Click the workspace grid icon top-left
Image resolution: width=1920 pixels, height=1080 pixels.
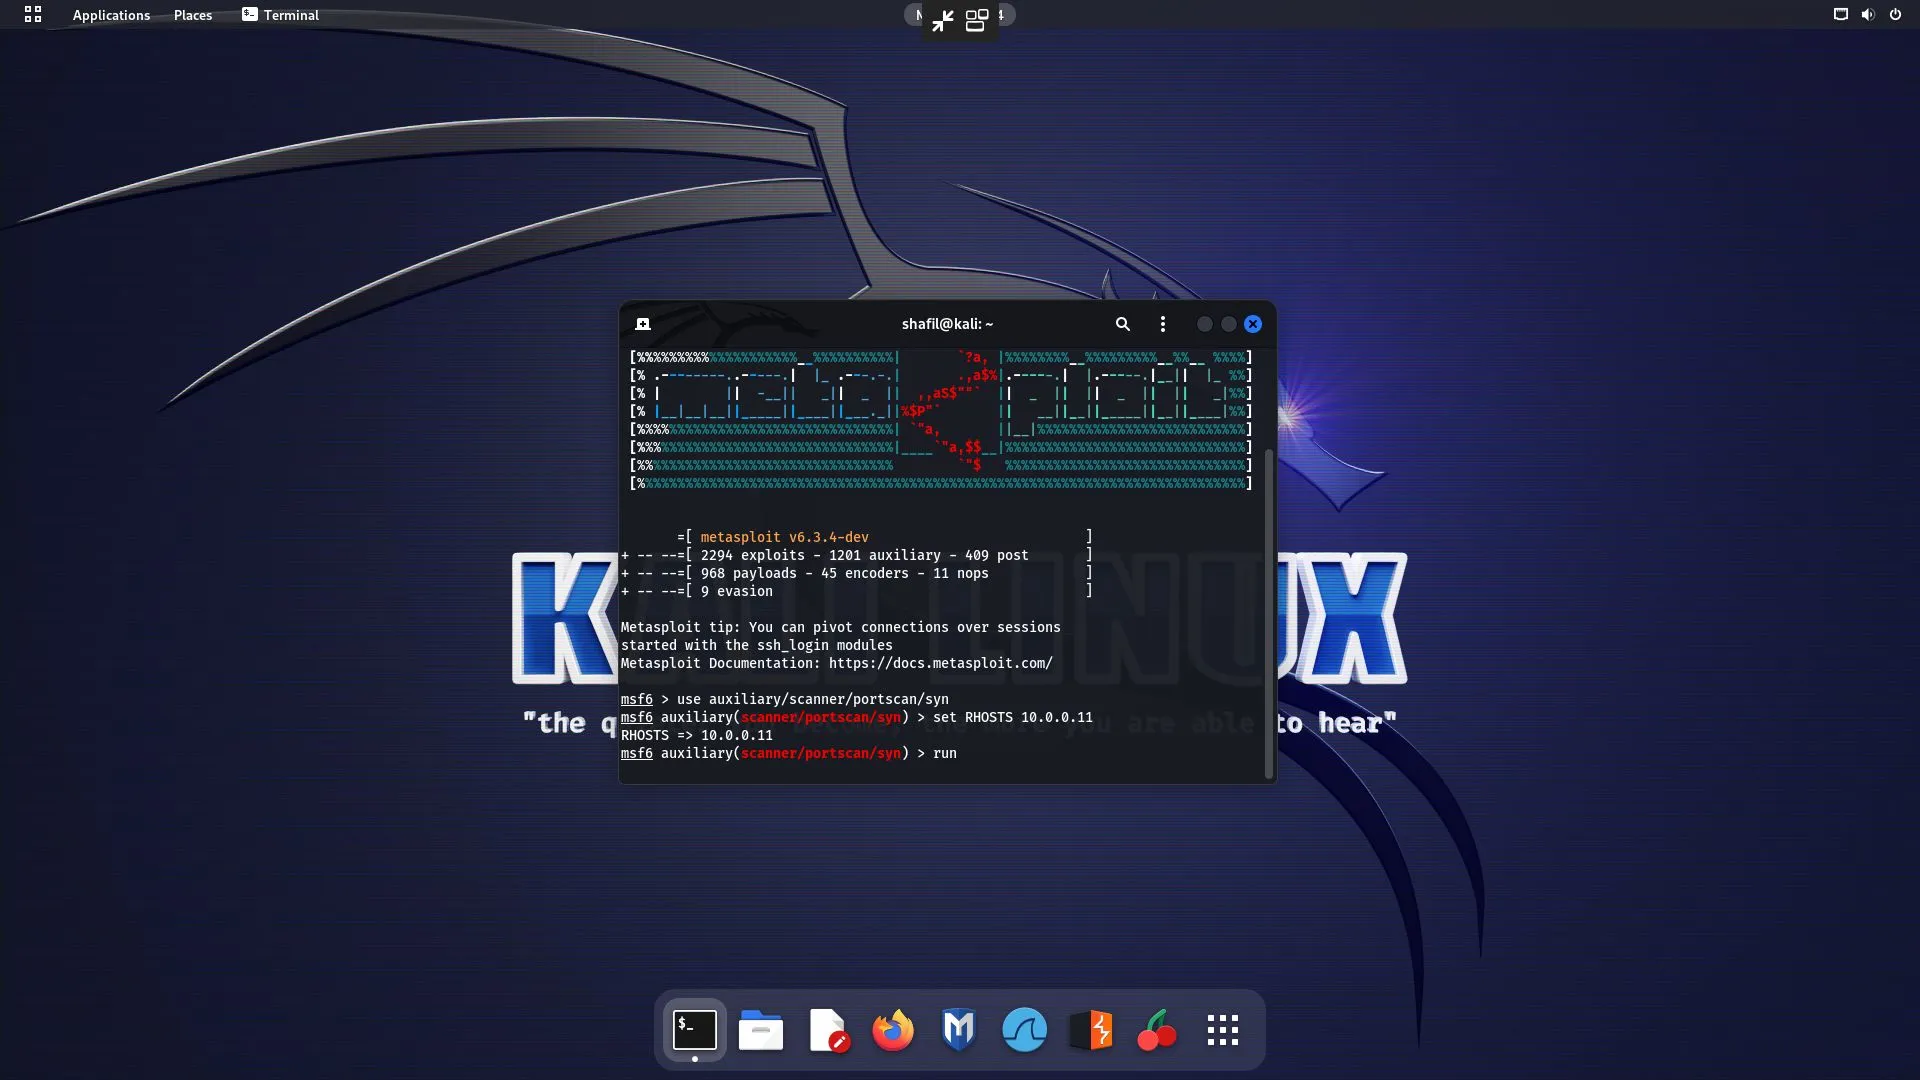pyautogui.click(x=32, y=15)
